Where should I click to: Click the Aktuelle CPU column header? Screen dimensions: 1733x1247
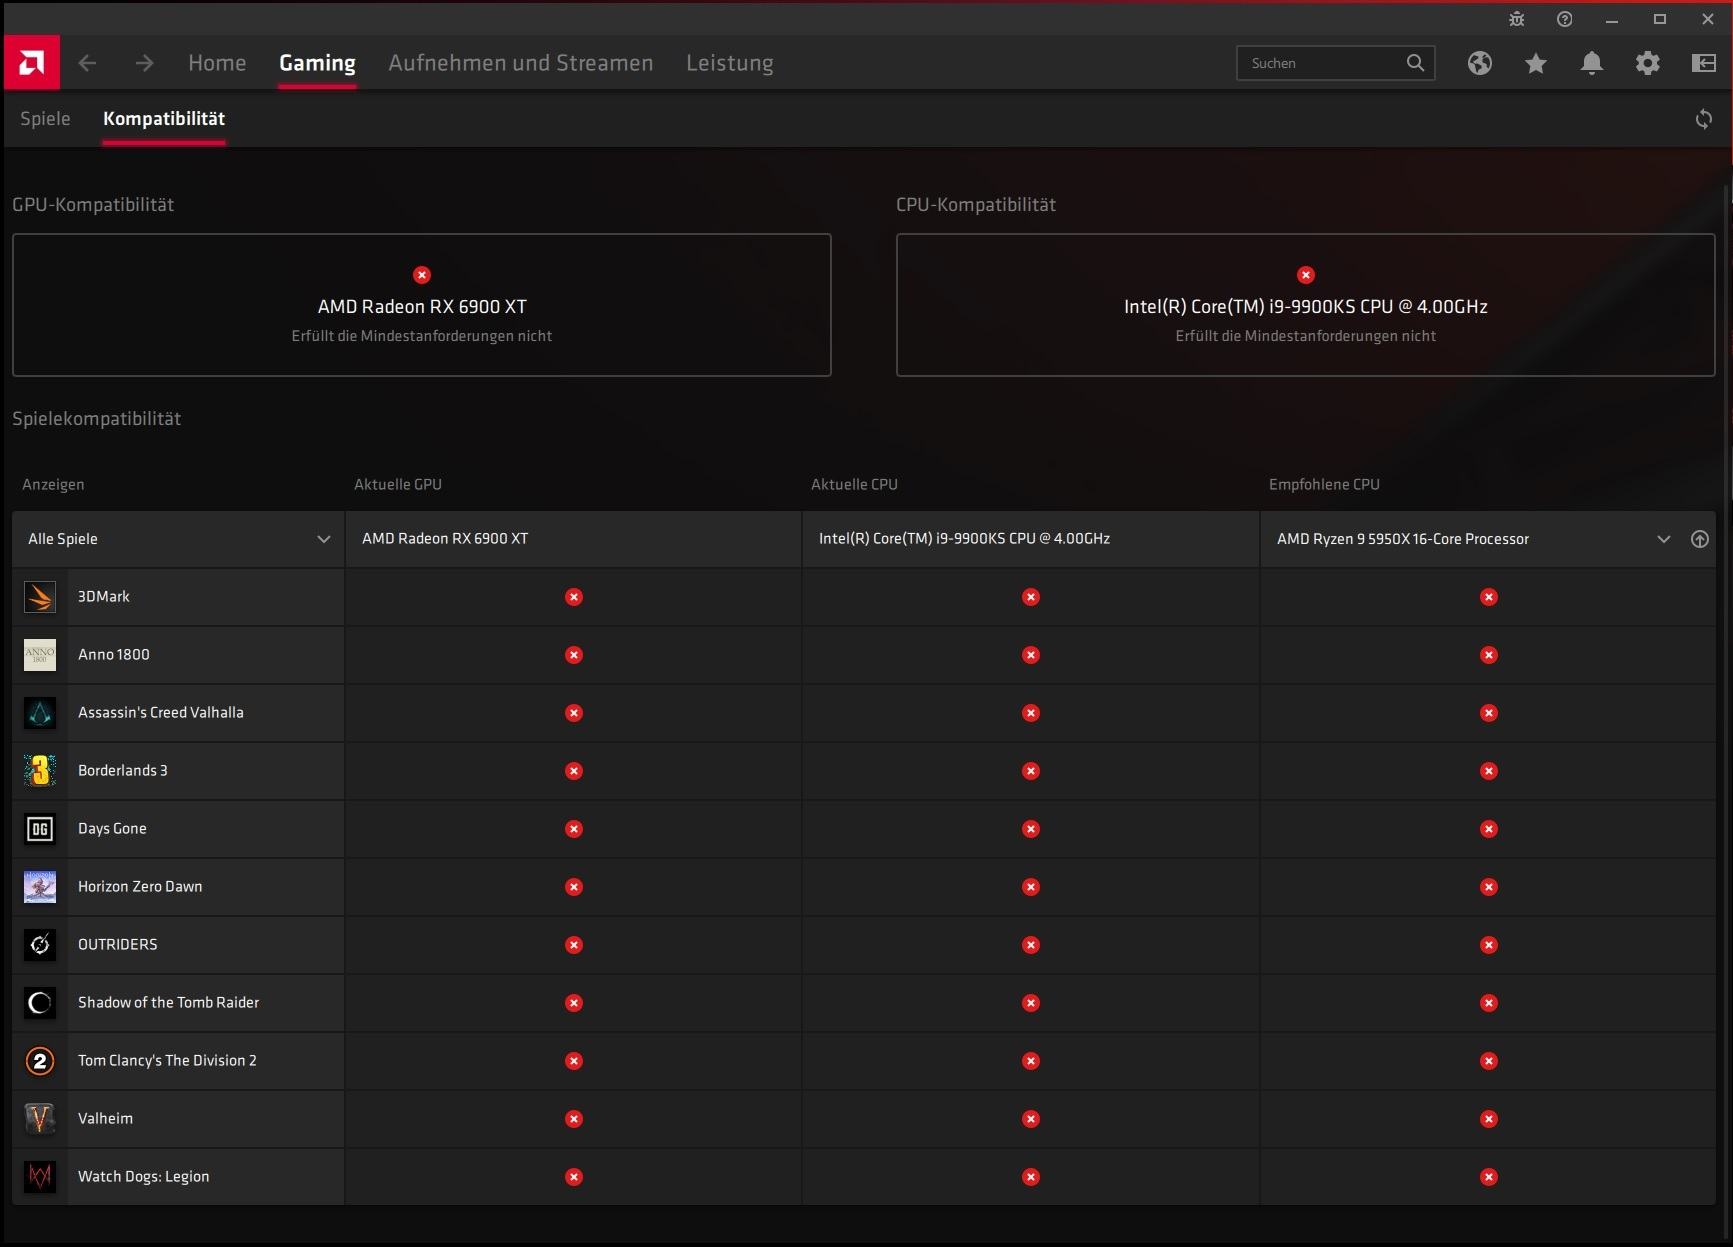coord(854,485)
